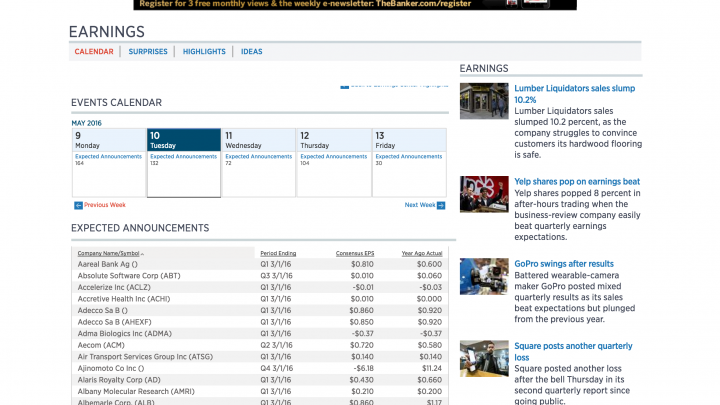Click Accretive Health Inc (ACHI)
This screenshot has height=405, width=720.
coord(124,299)
